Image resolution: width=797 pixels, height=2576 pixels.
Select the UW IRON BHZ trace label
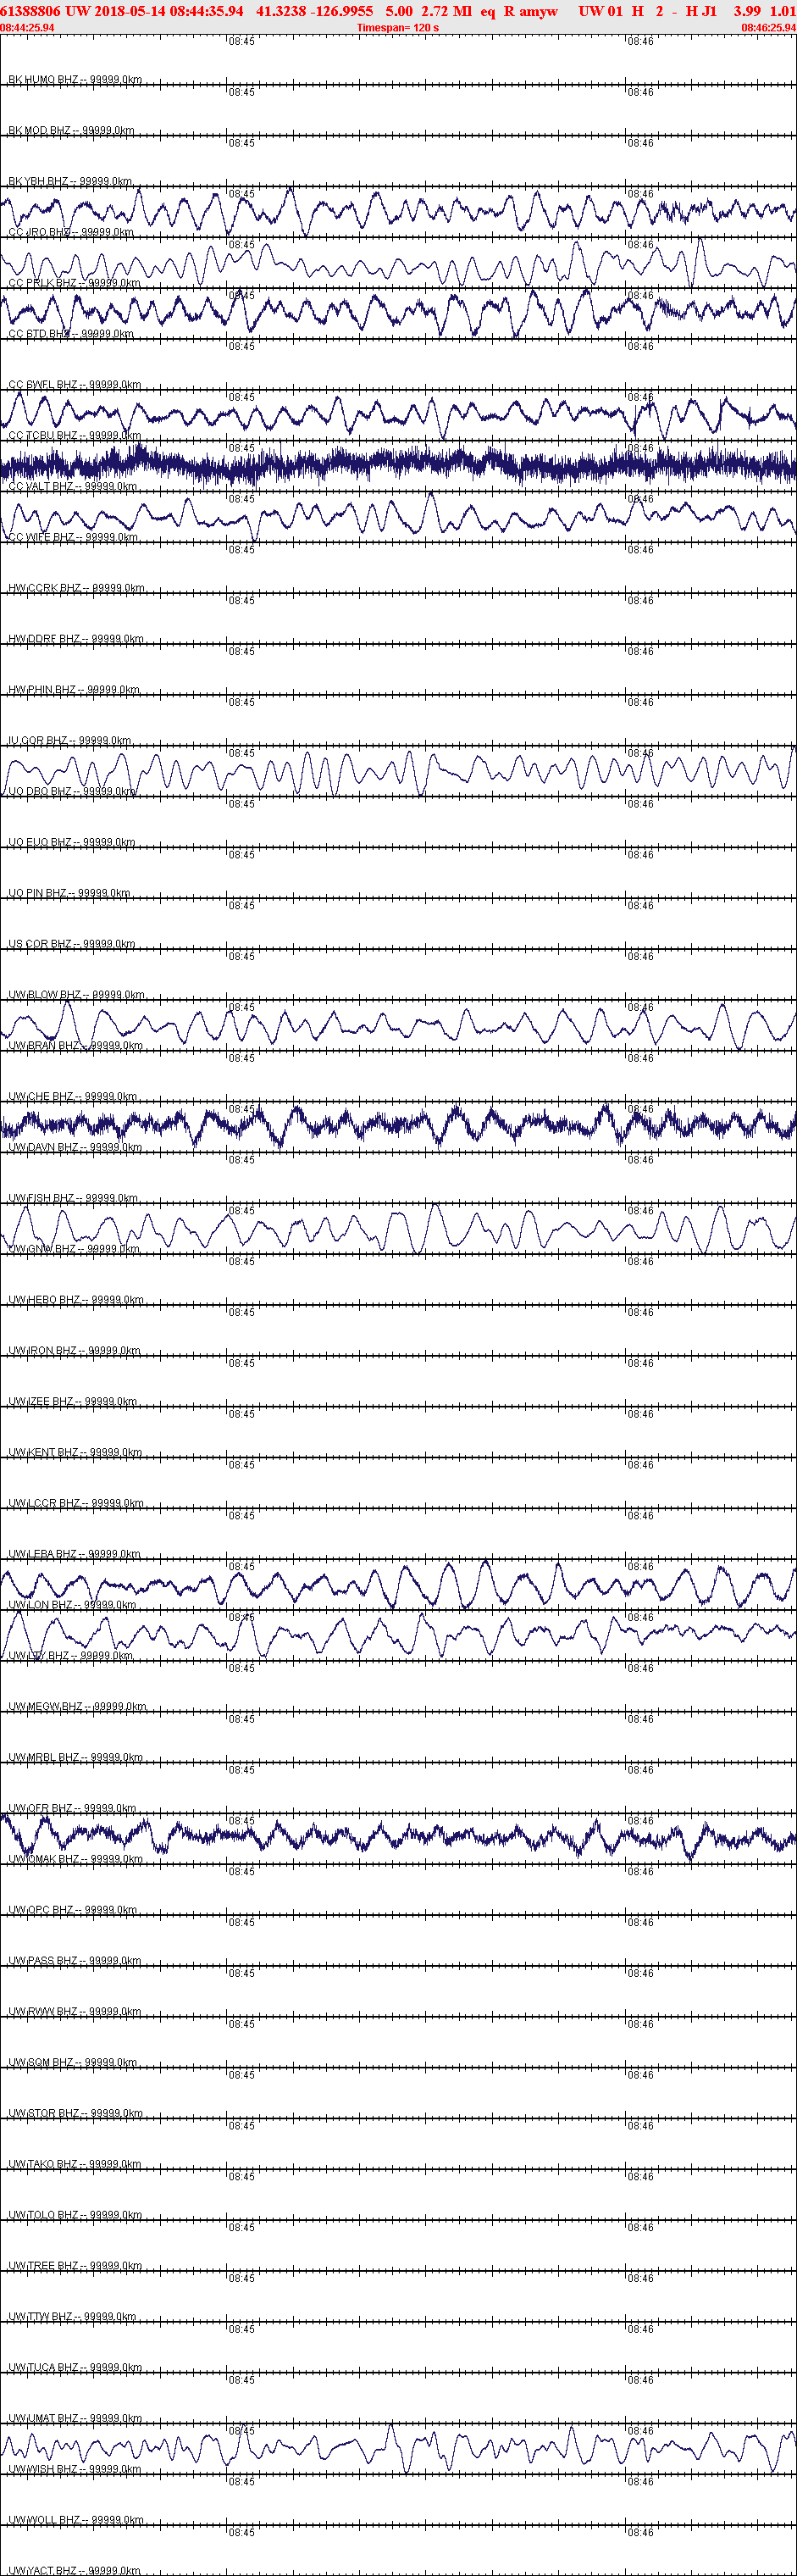pos(75,1351)
